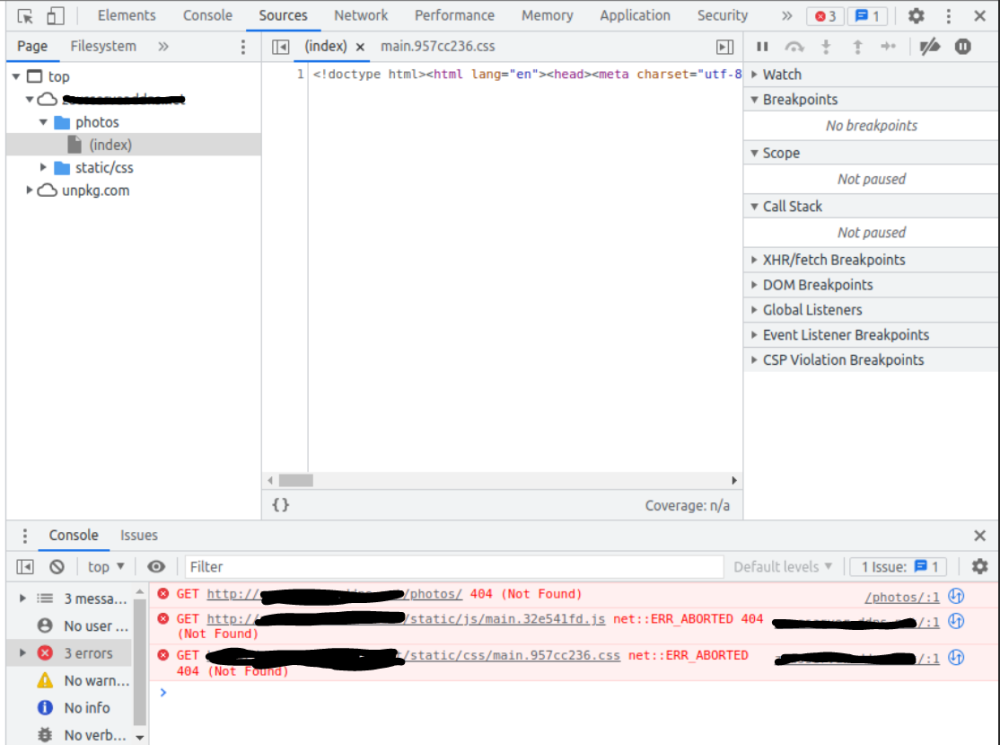This screenshot has height=745, width=1000.
Task: Open console settings gear icon
Action: pos(980,566)
